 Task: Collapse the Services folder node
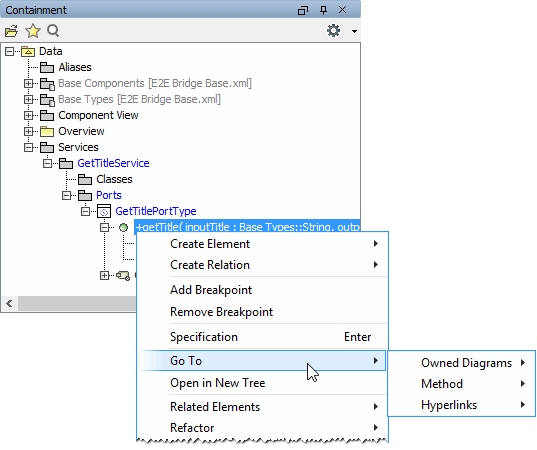click(28, 147)
